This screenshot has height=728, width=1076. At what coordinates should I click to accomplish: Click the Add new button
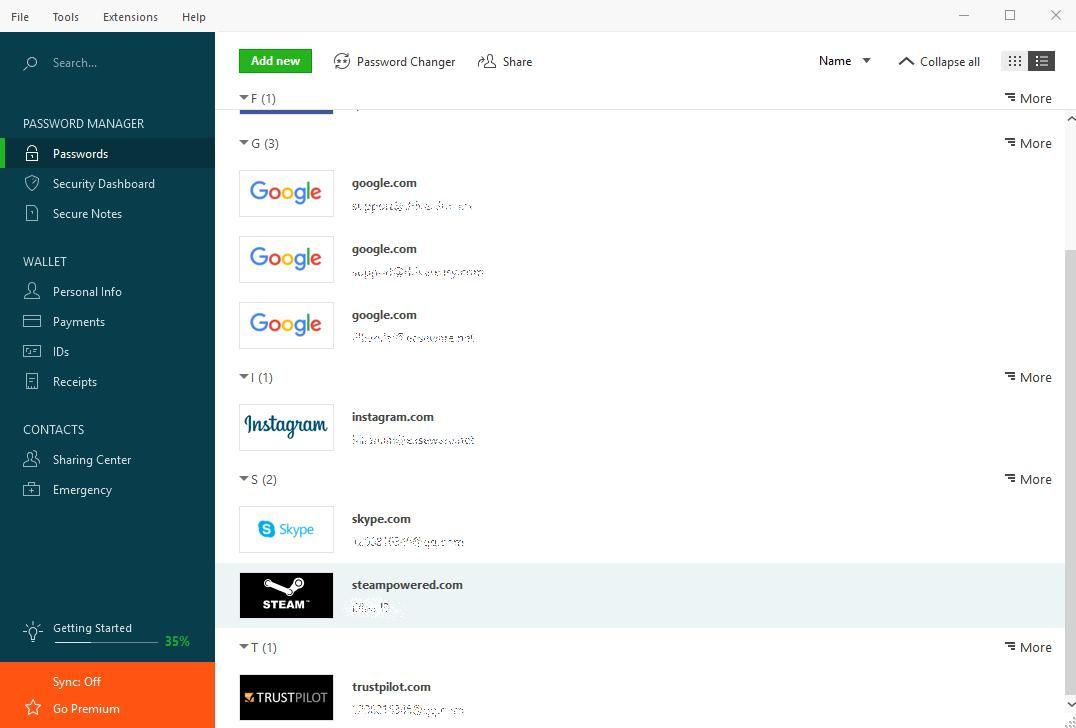pyautogui.click(x=275, y=61)
